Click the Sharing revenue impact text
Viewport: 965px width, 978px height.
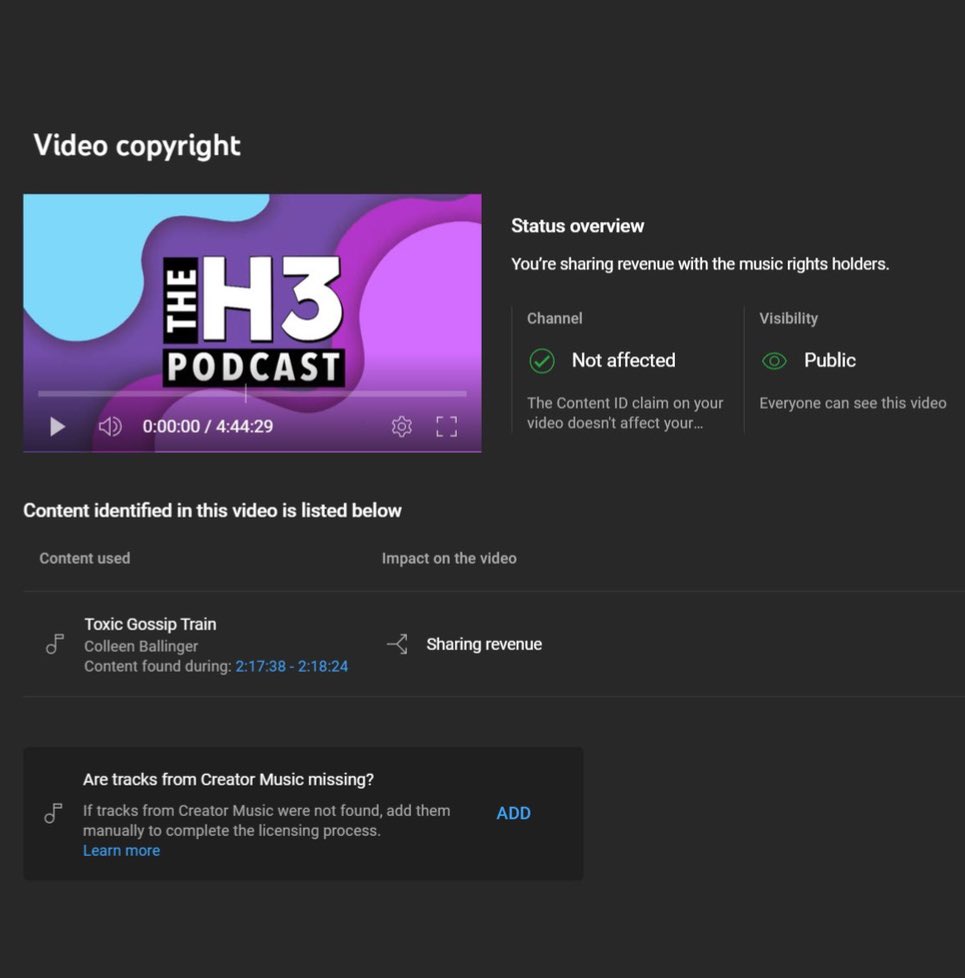point(484,644)
